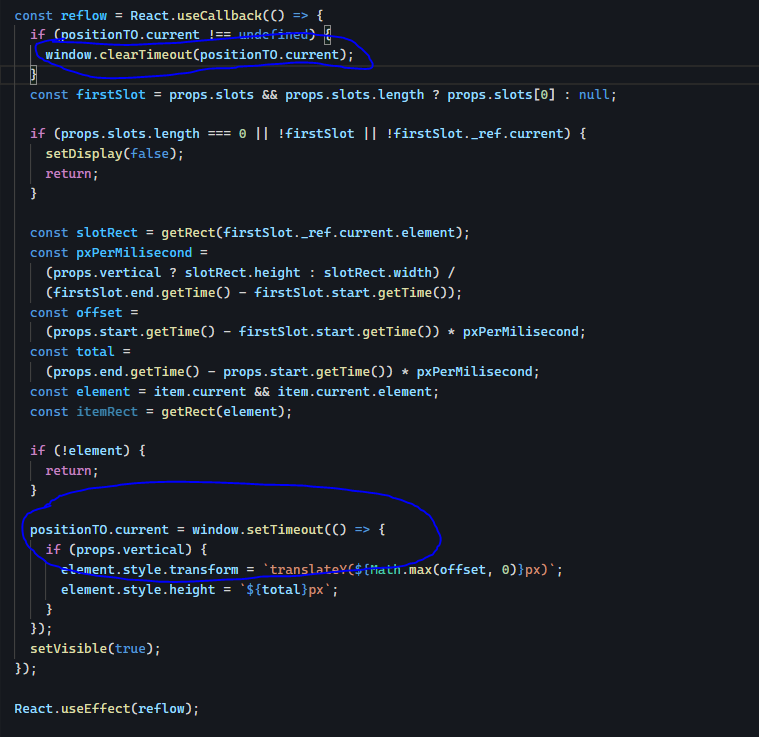Screen dimensions: 759x737
Task: Click the 'React.useEffect(reflow);' line
Action: [107, 709]
